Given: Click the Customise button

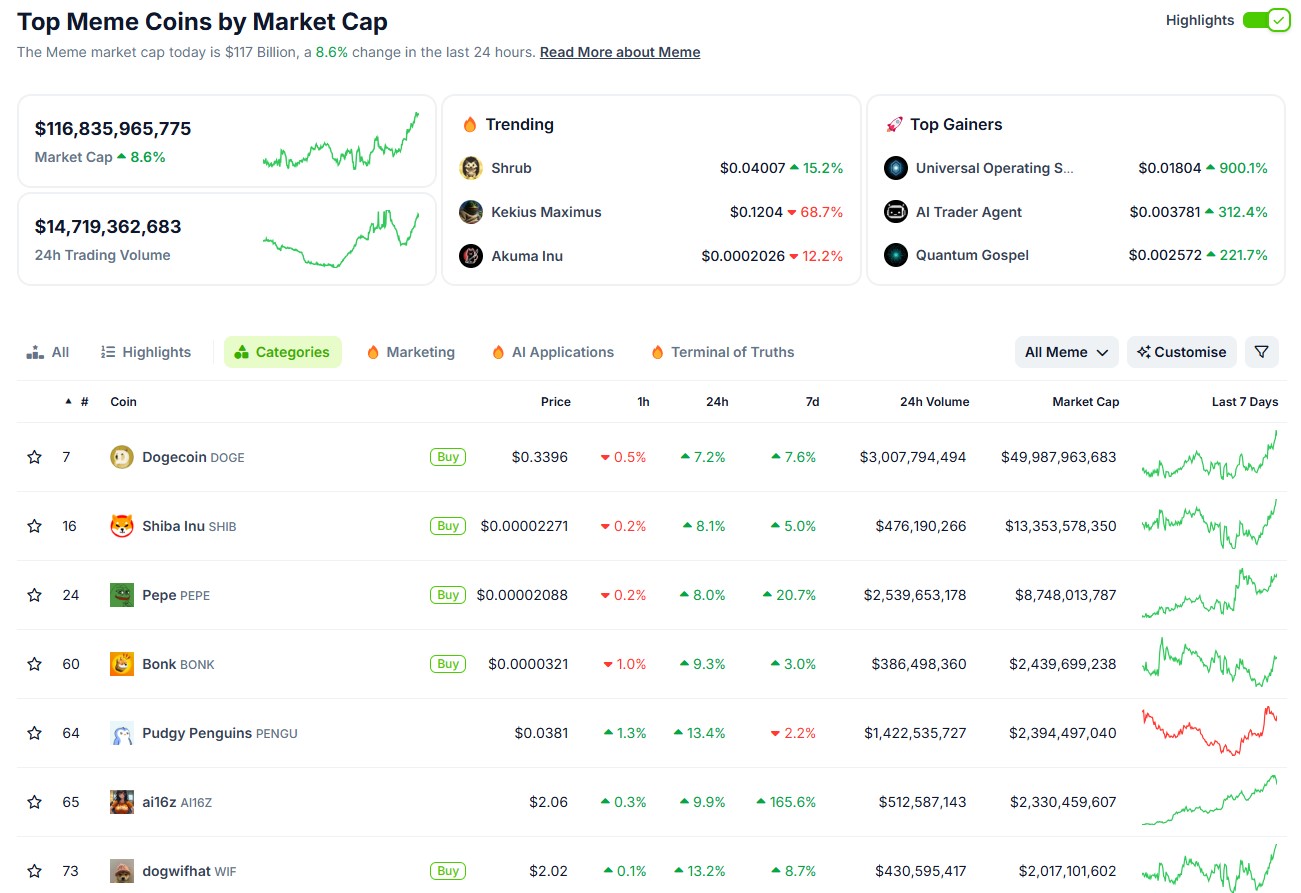Looking at the screenshot, I should [x=1182, y=352].
